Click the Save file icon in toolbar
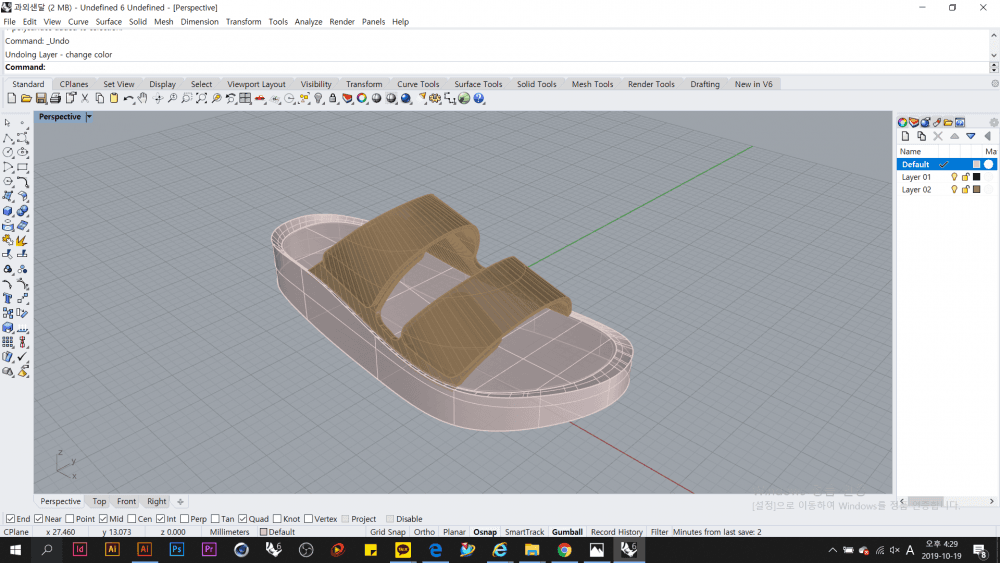The height and width of the screenshot is (563, 1000). click(x=41, y=99)
